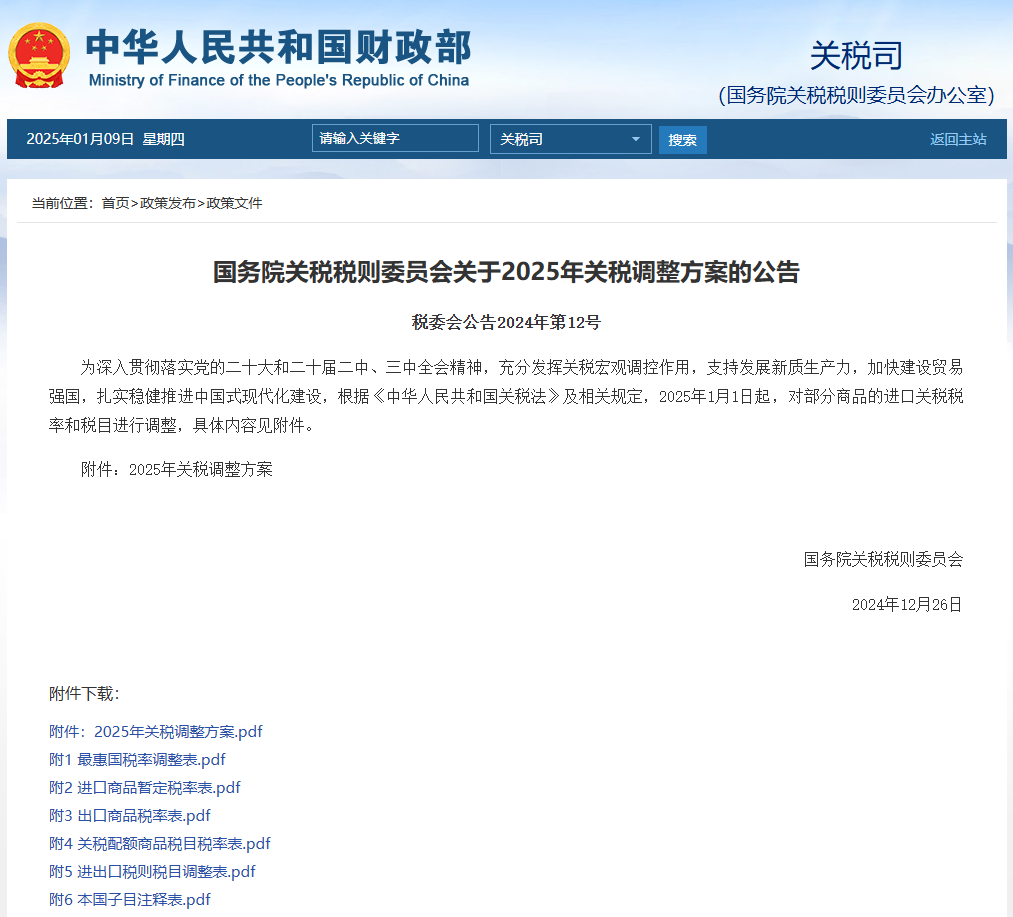This screenshot has width=1013, height=917.
Task: Download 附5 进出口税则税目调整表.pdf
Action: click(x=152, y=871)
